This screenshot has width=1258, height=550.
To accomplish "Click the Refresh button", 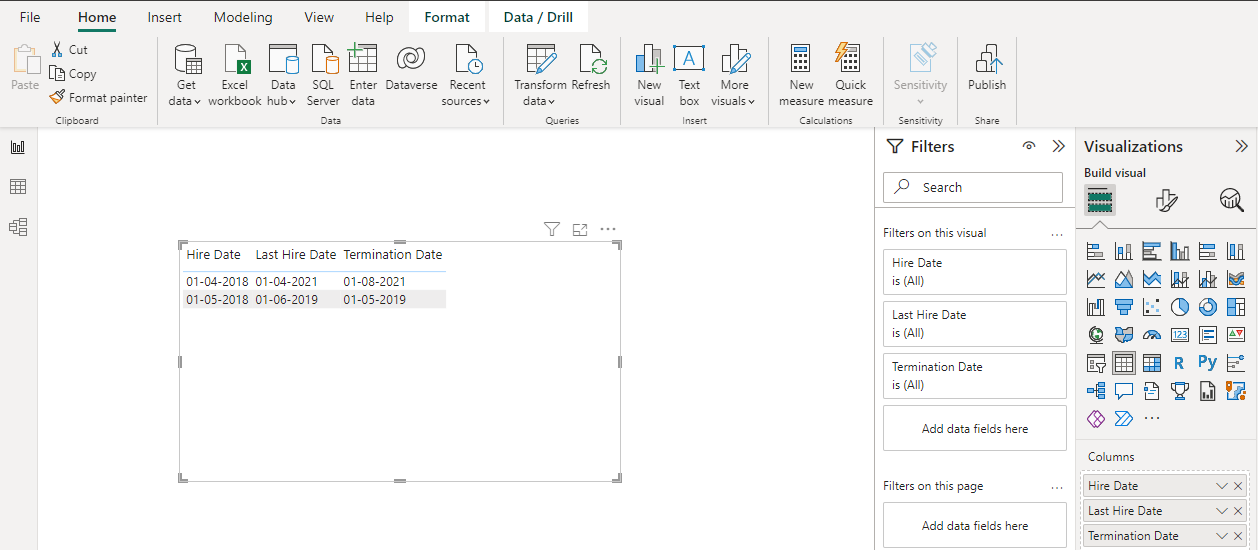I will 591,68.
